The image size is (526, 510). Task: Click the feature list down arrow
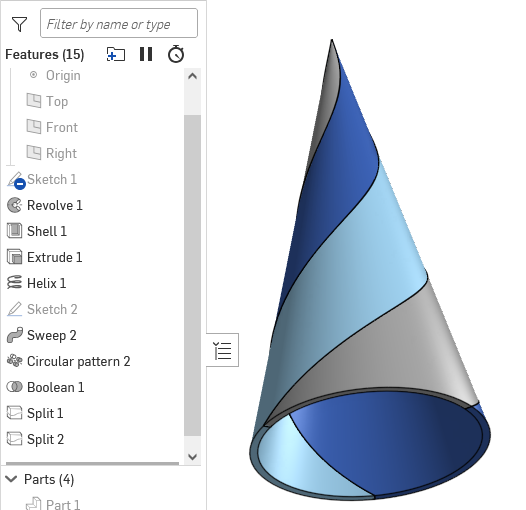193,457
